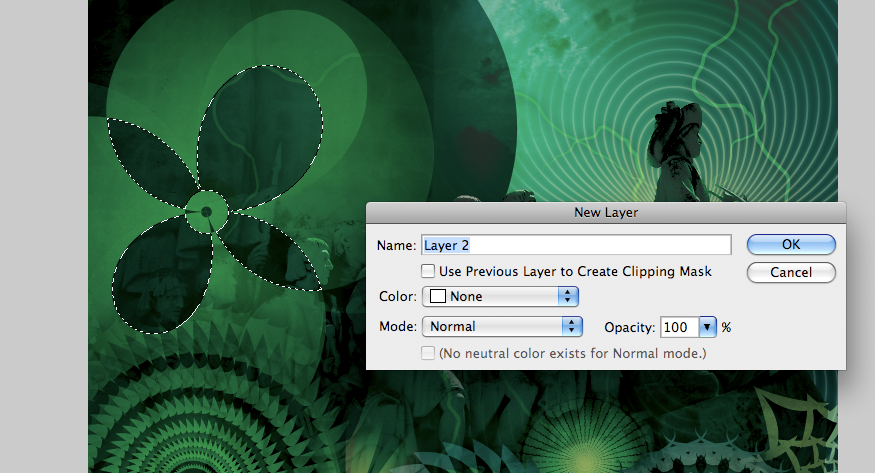875x473 pixels.
Task: Click the layer Name field
Action: (x=576, y=245)
